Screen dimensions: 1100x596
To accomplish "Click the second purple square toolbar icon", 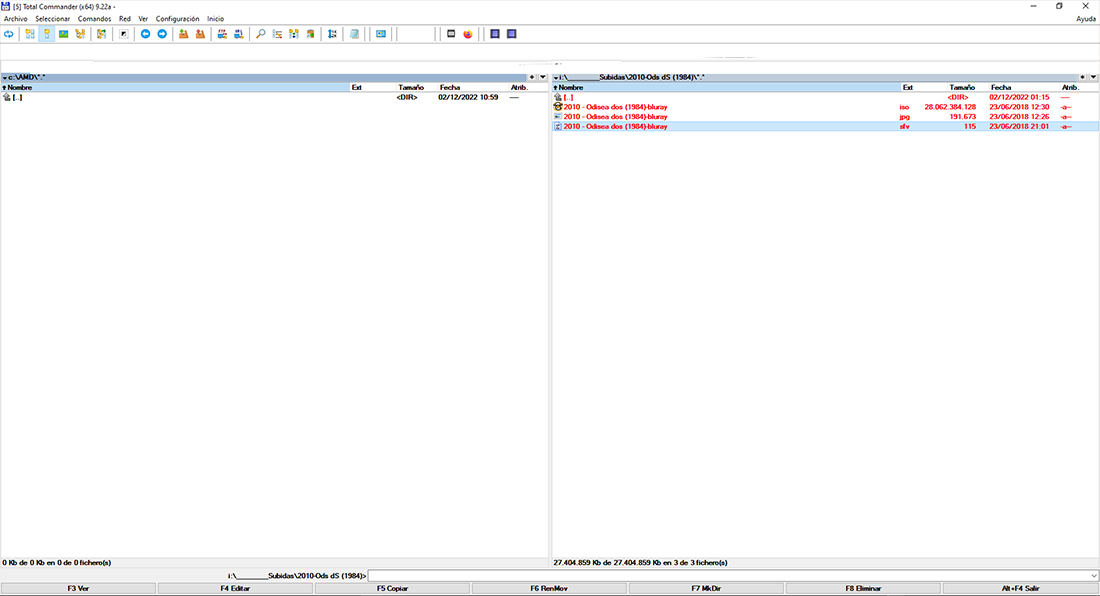I will coord(511,34).
